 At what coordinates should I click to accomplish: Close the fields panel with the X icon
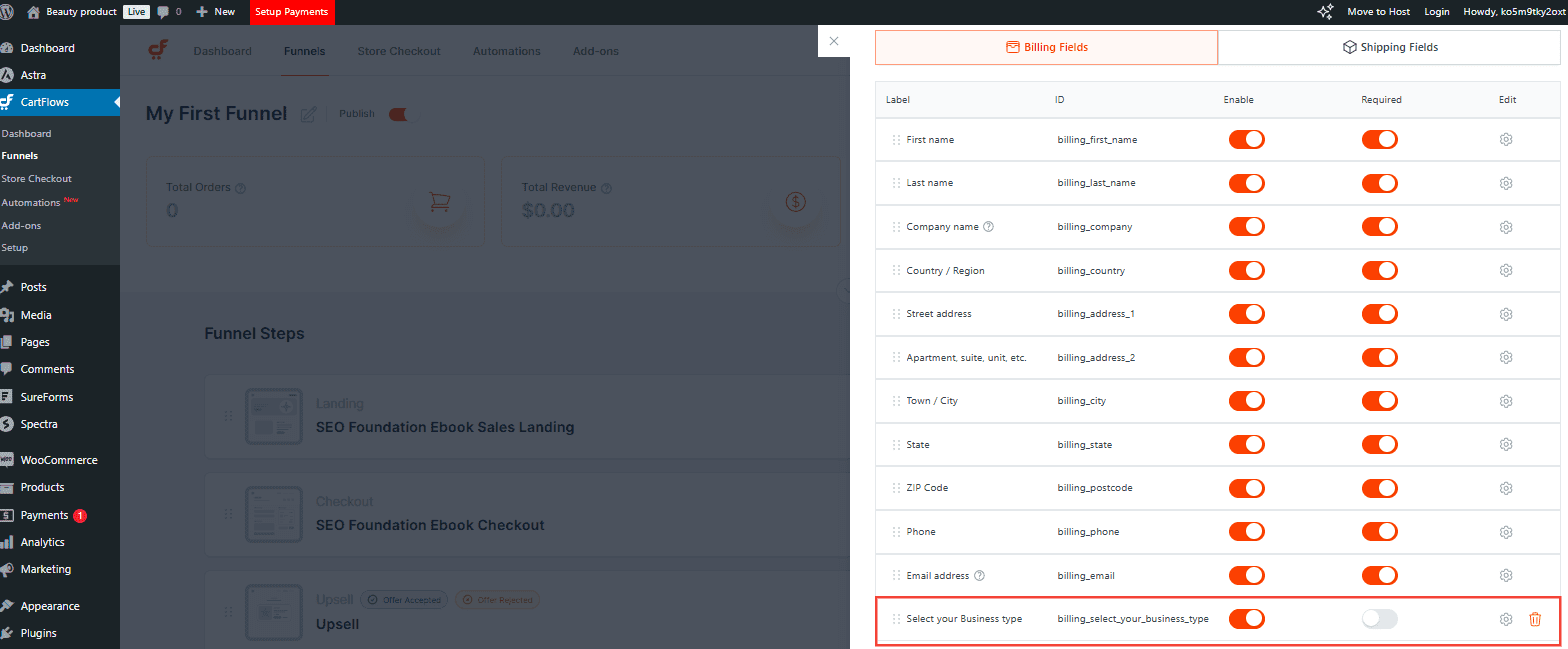pyautogui.click(x=834, y=42)
